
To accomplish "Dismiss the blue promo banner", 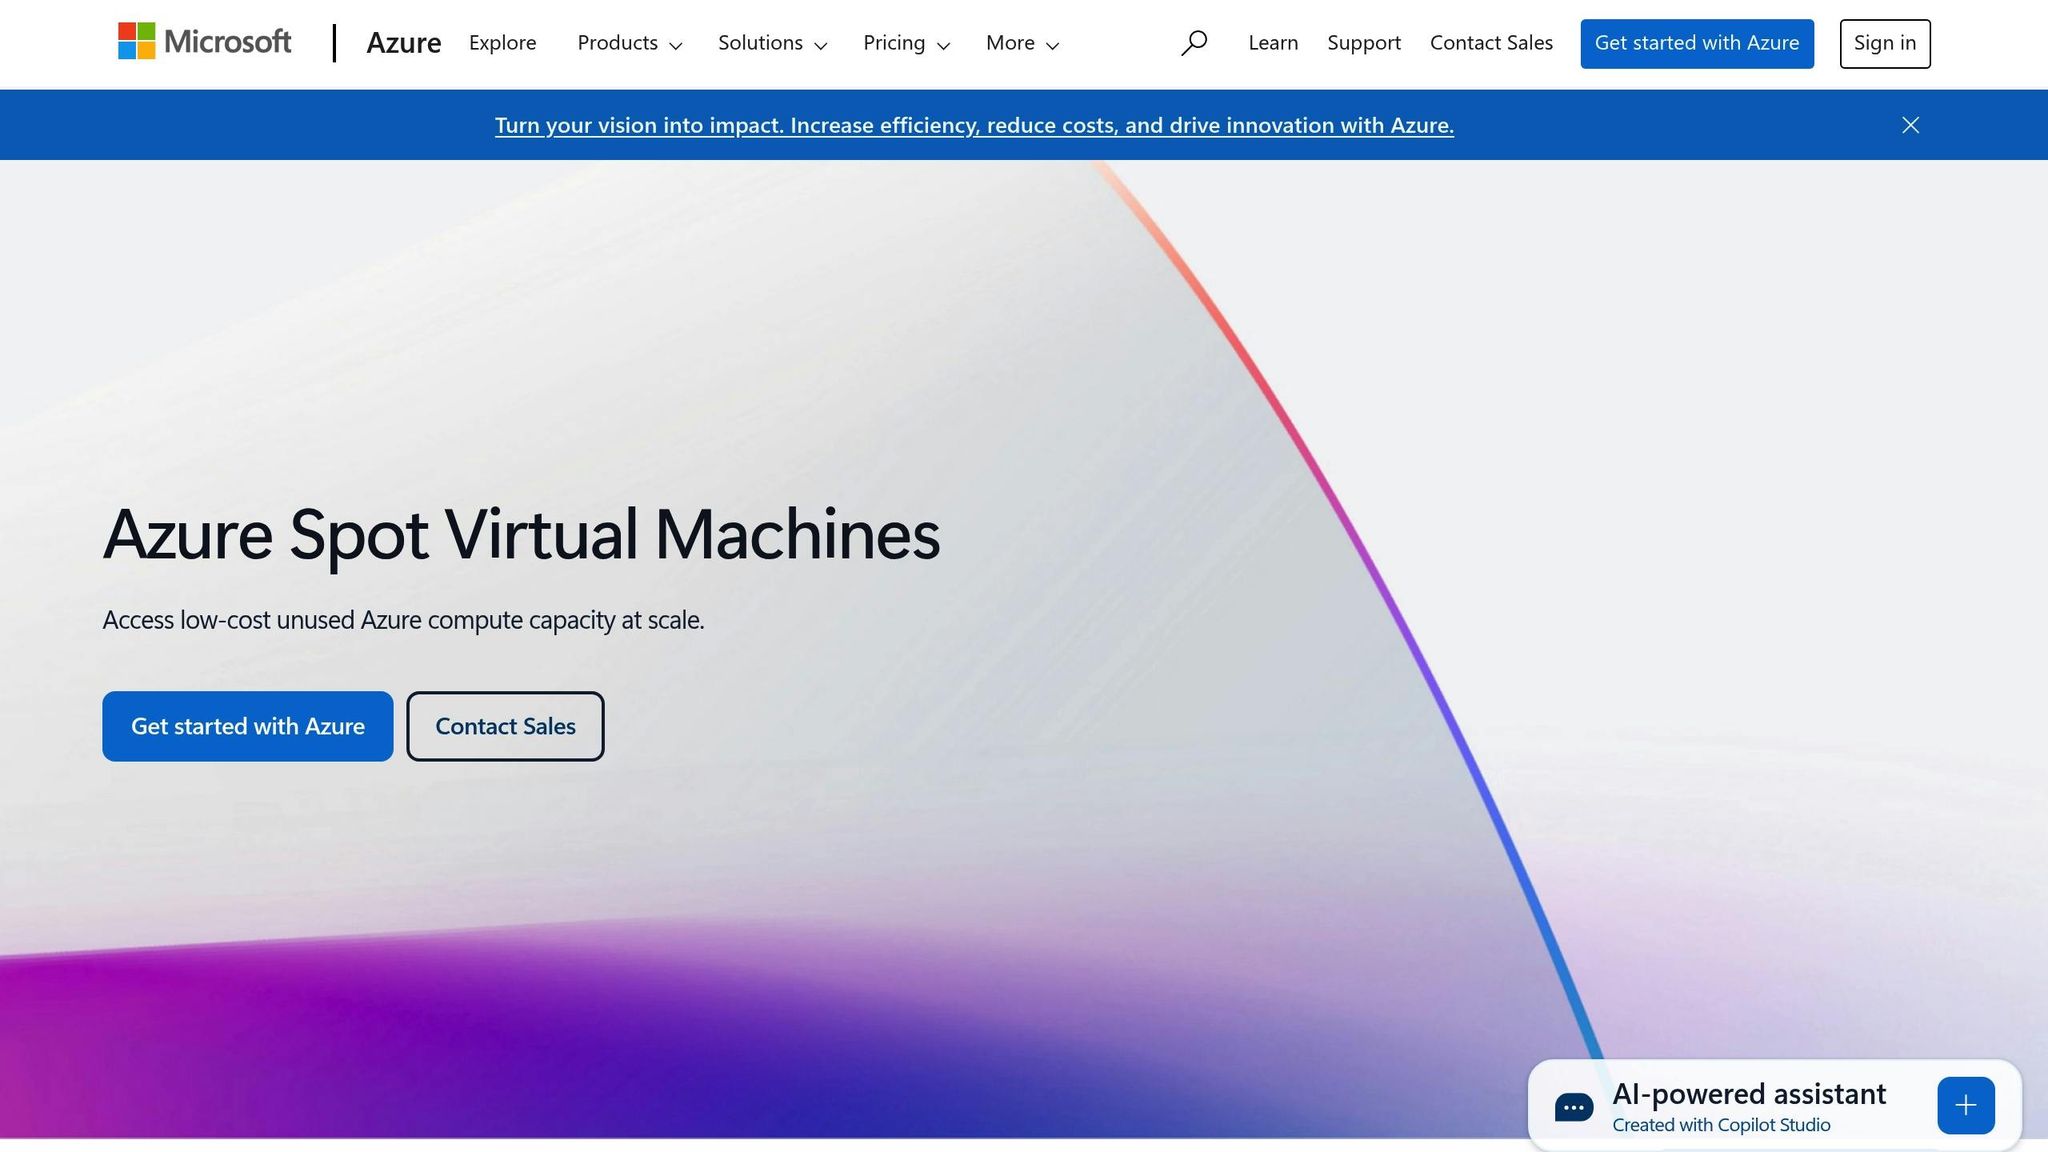I will [x=1910, y=125].
